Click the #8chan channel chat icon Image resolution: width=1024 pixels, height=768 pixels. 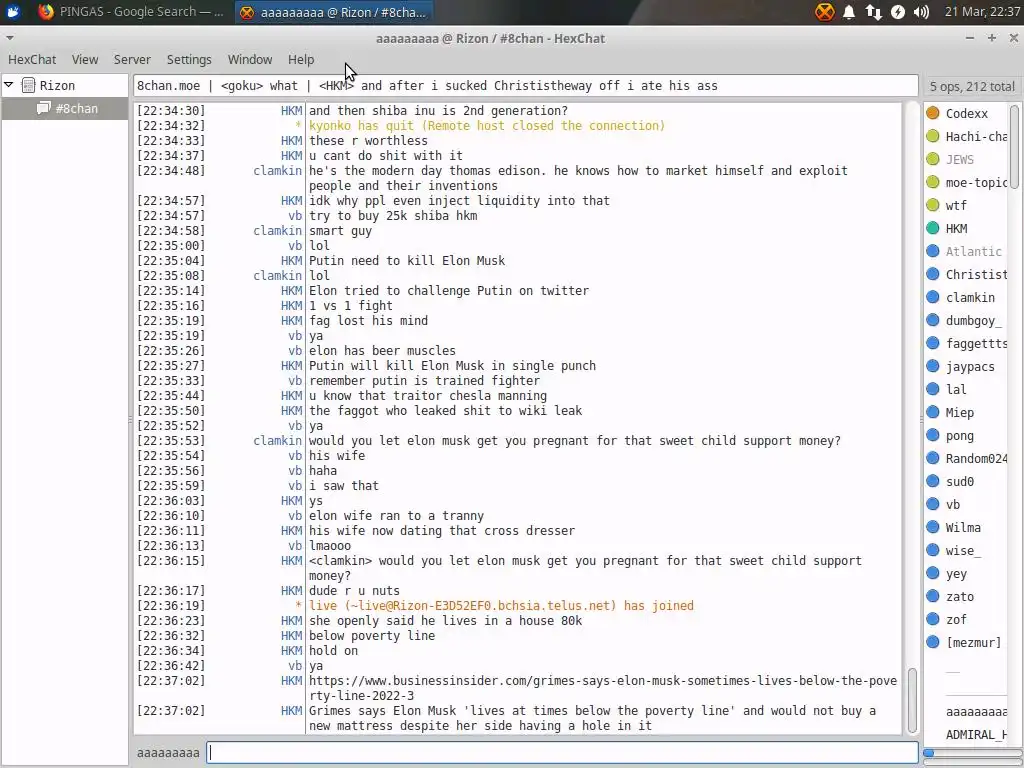coord(44,108)
